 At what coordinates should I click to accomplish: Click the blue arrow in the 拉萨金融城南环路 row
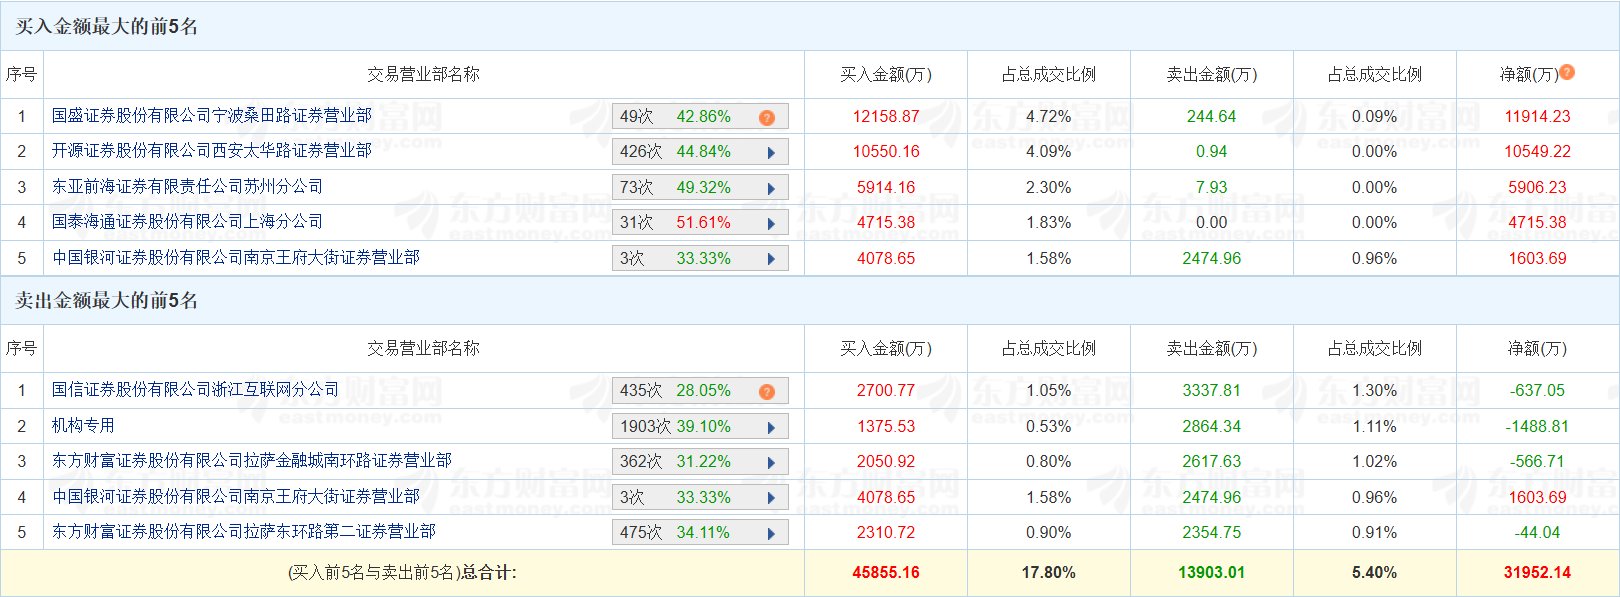click(x=771, y=462)
